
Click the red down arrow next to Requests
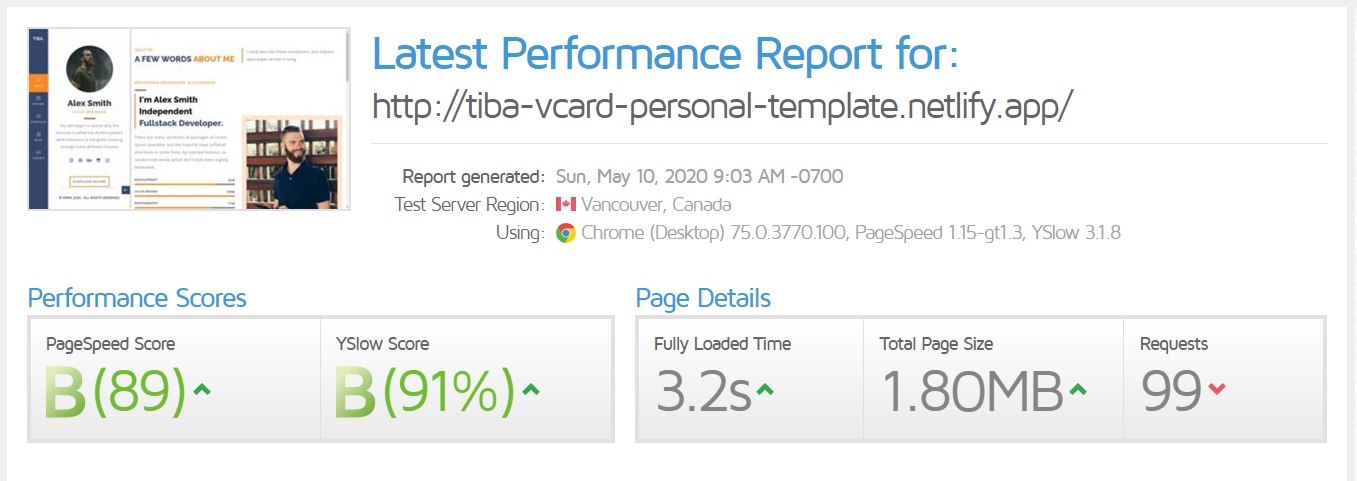click(x=1217, y=390)
